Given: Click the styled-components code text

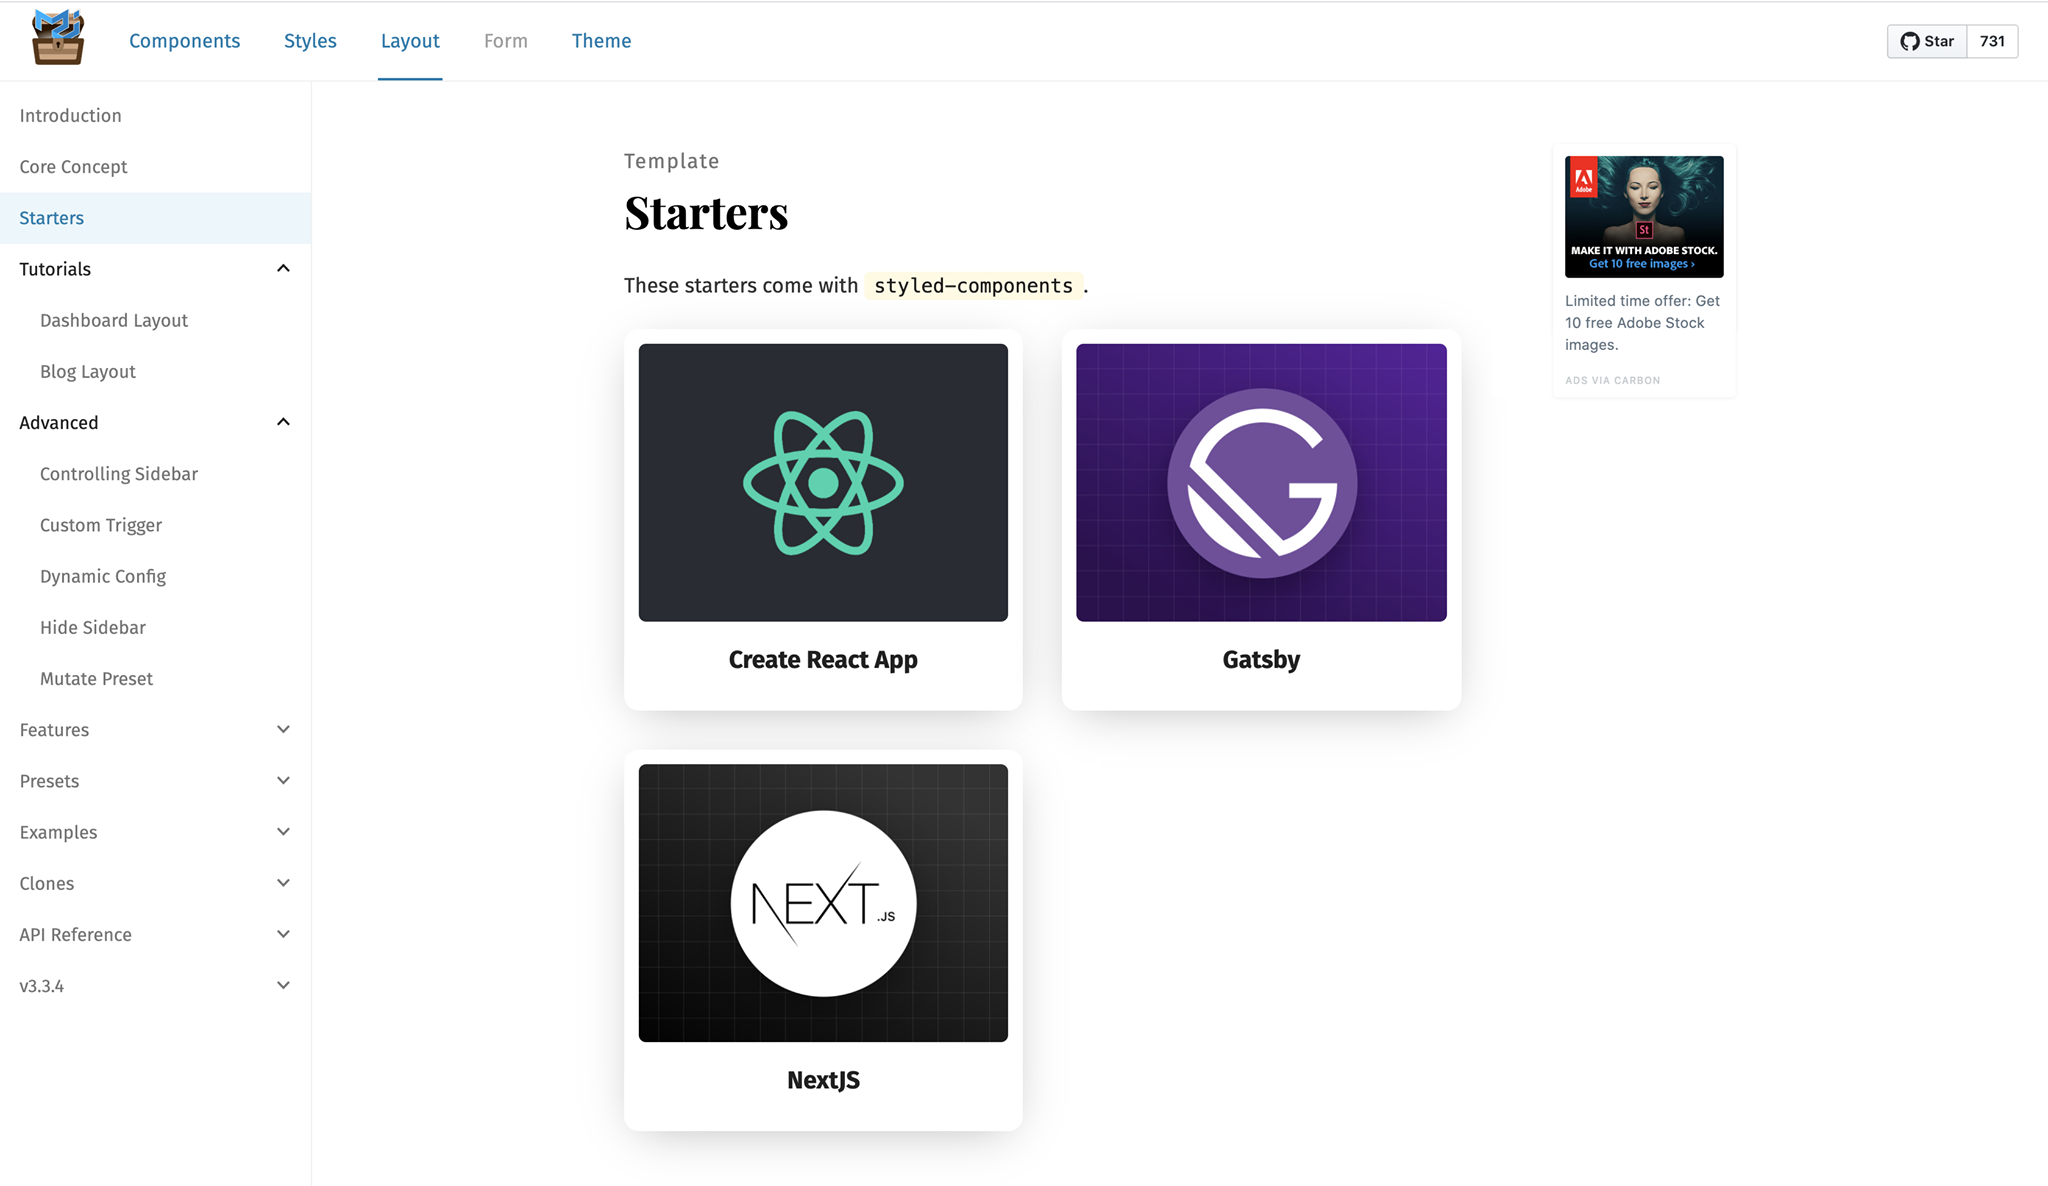Looking at the screenshot, I should 973,286.
